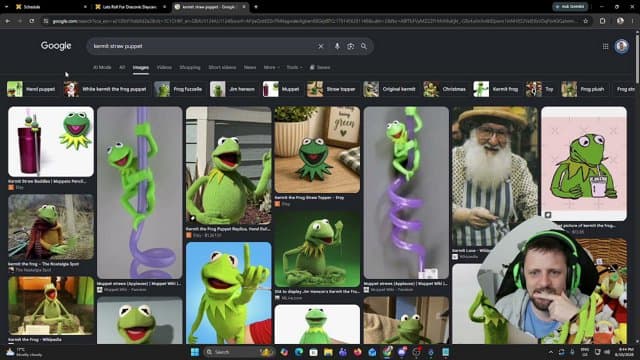The image size is (640, 360).
Task: Open Firefox from the taskbar
Action: tap(358, 352)
